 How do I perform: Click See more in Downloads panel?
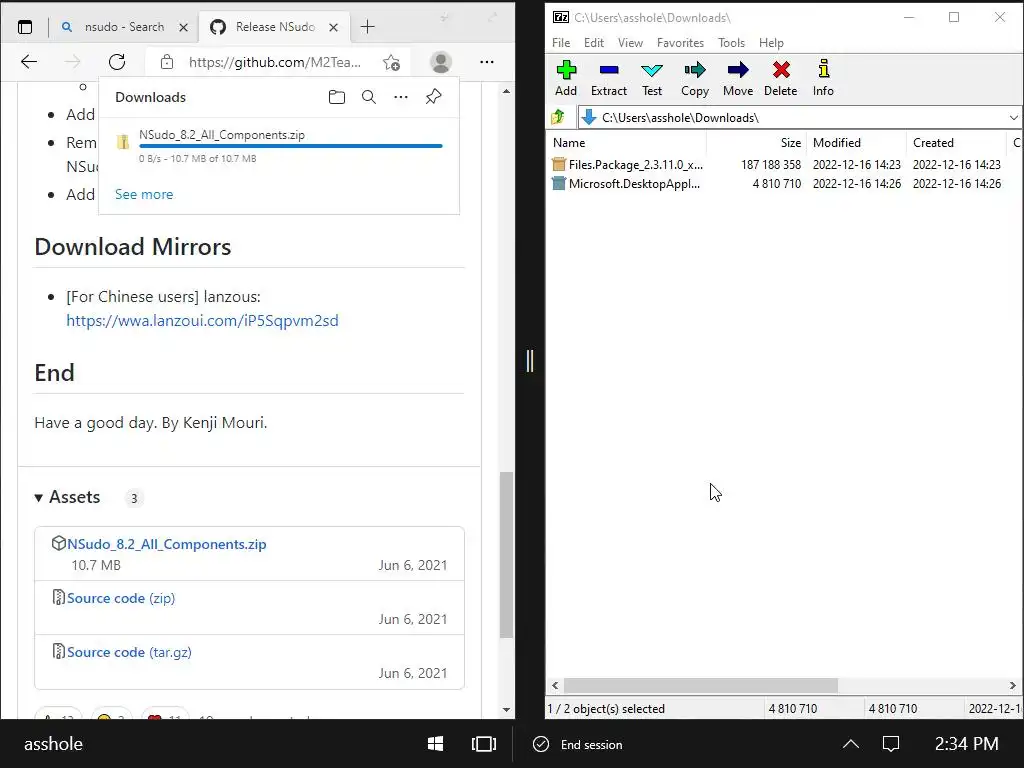coord(144,194)
